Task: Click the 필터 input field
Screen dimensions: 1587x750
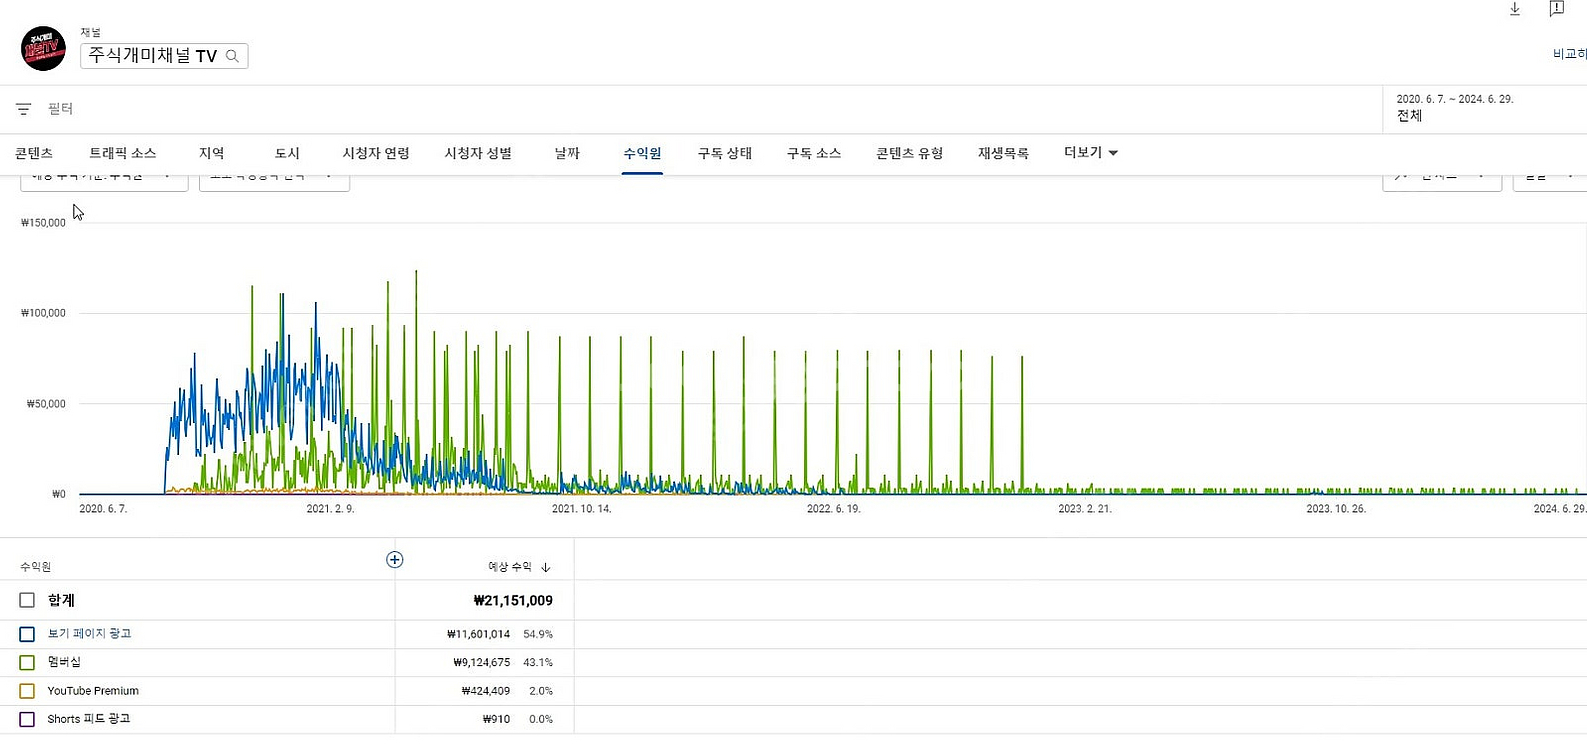Action: click(200, 109)
